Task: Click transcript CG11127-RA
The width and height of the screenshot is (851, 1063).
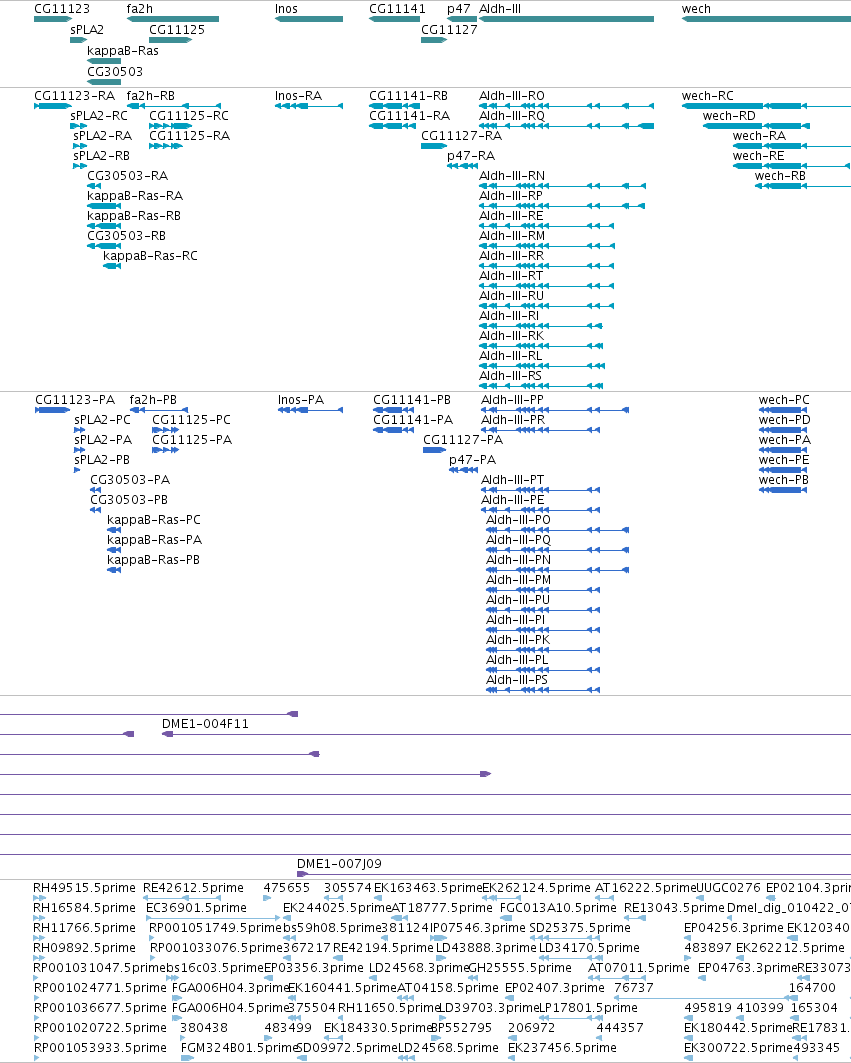Action: 434,146
